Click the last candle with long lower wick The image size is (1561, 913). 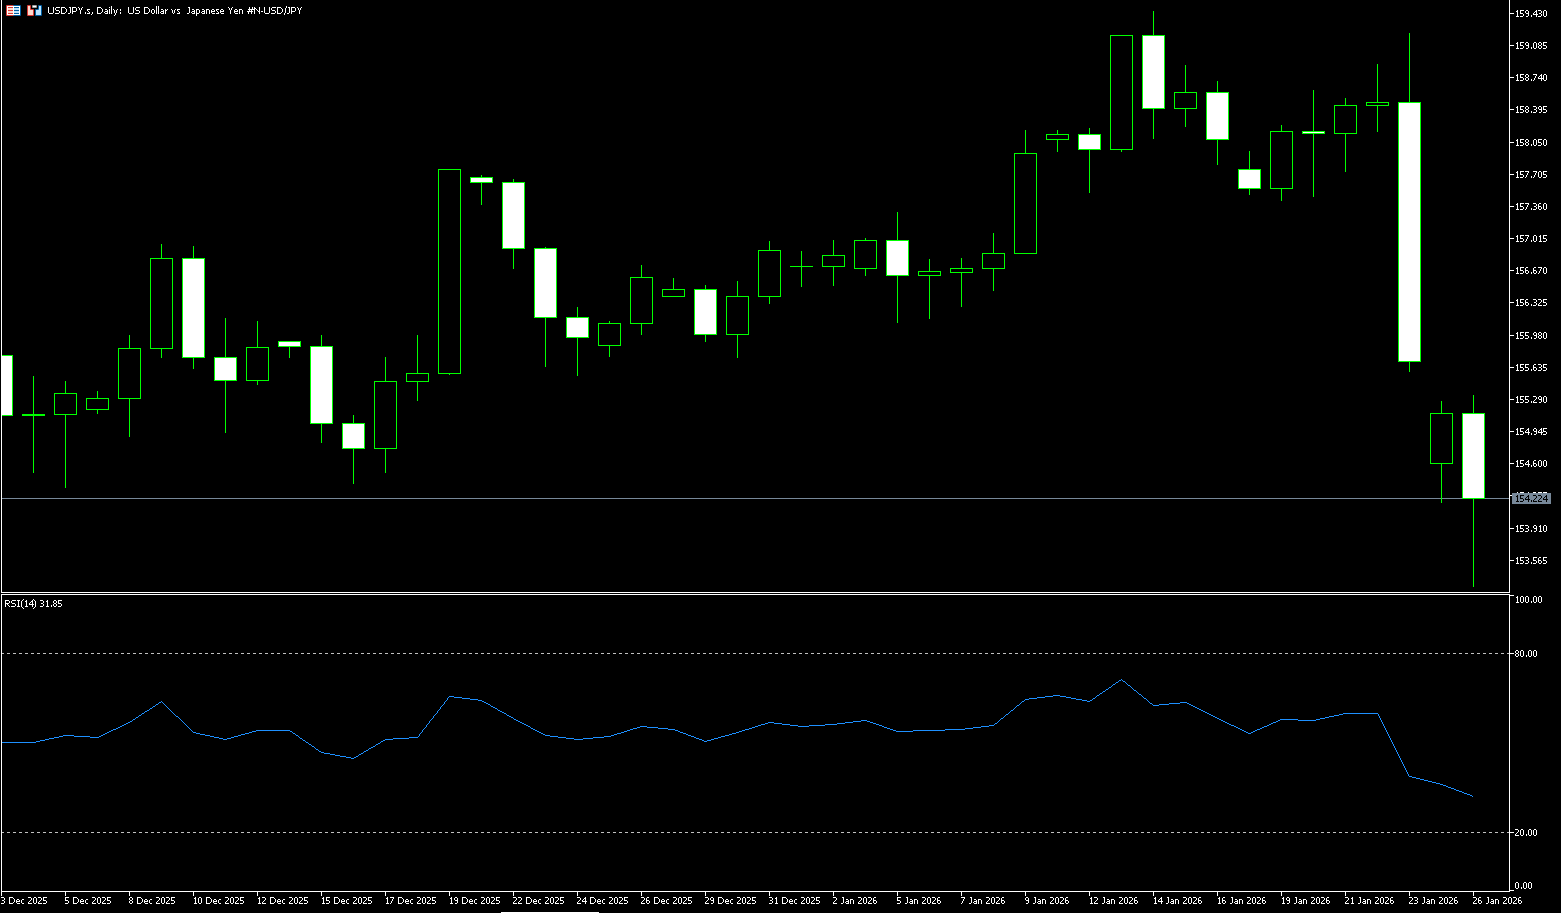[x=1473, y=455]
